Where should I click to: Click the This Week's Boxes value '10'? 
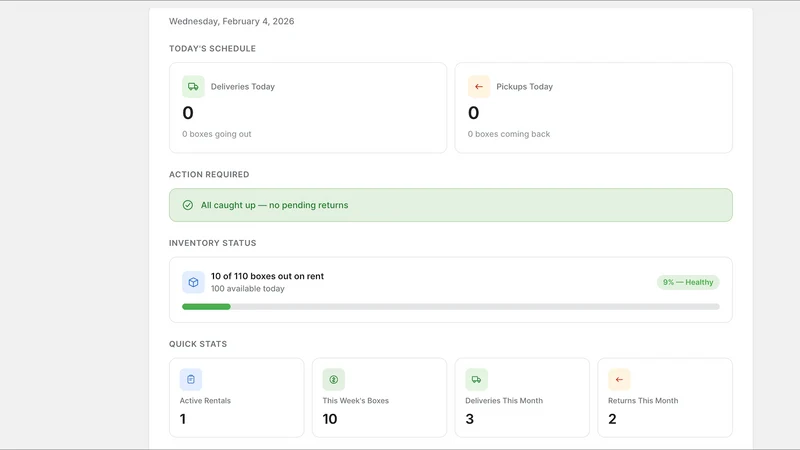tap(330, 419)
